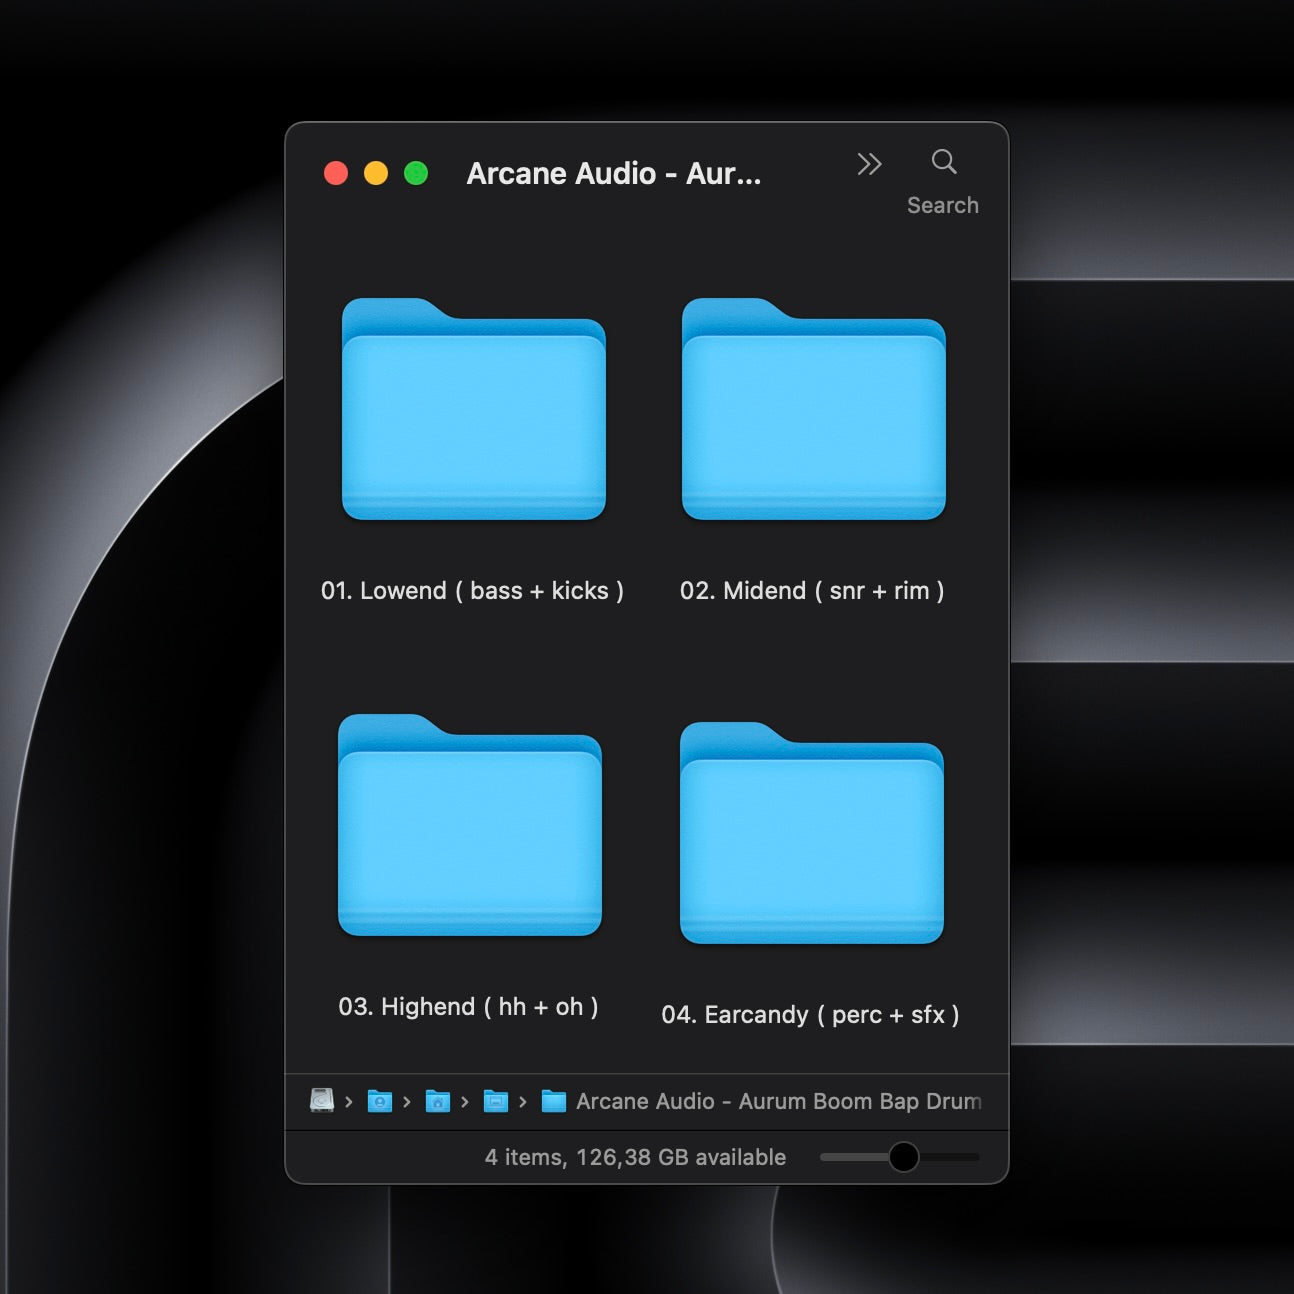Click the third folder icon in path bar
The image size is (1294, 1294).
496,1101
